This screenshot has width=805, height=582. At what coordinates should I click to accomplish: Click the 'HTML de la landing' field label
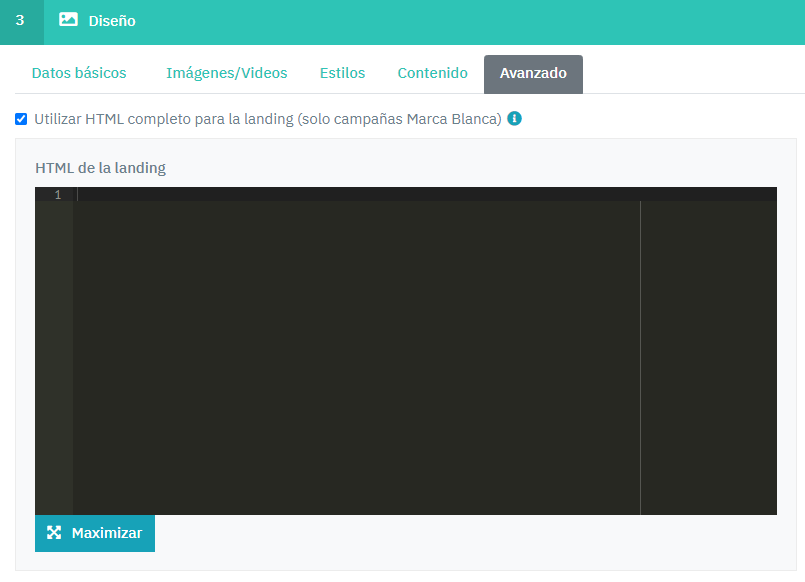click(x=100, y=168)
